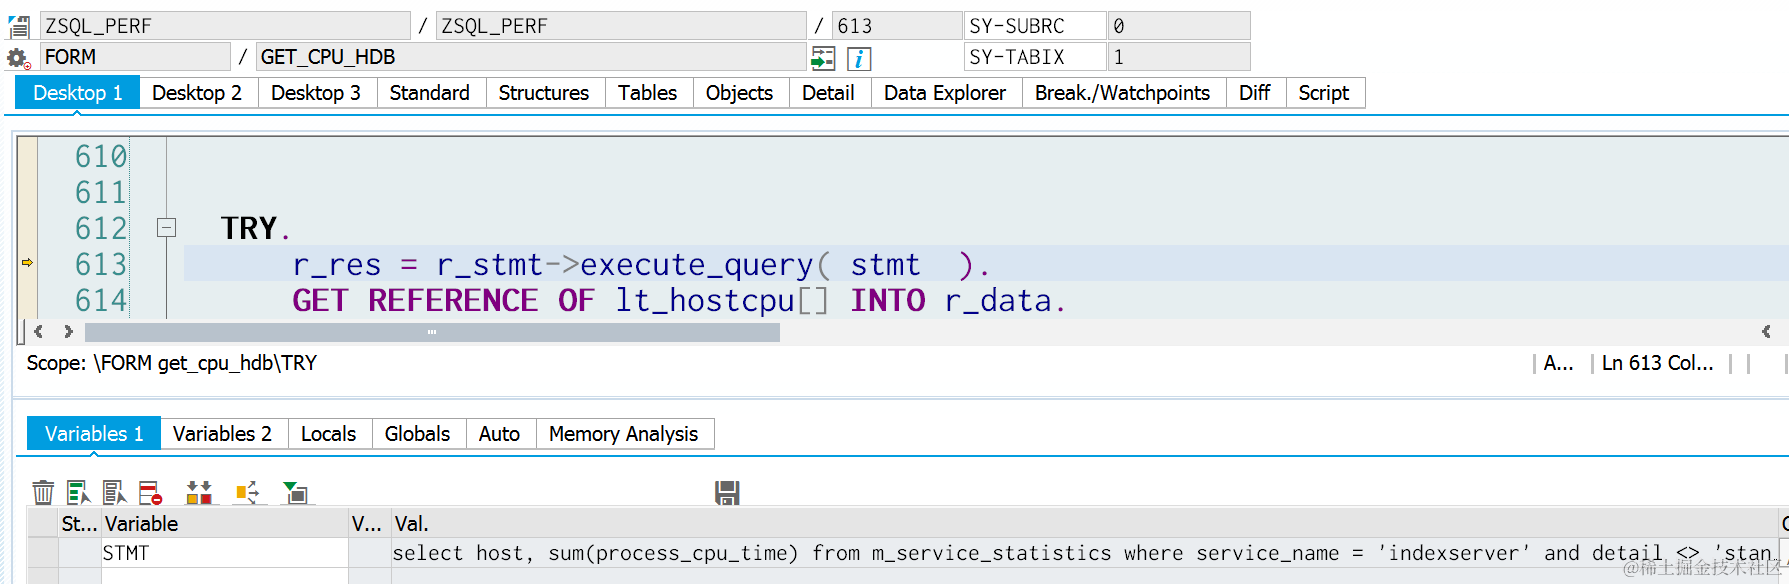Click the scroll right arrow next to left arrow
Screen dimensions: 1789x584
tap(68, 332)
